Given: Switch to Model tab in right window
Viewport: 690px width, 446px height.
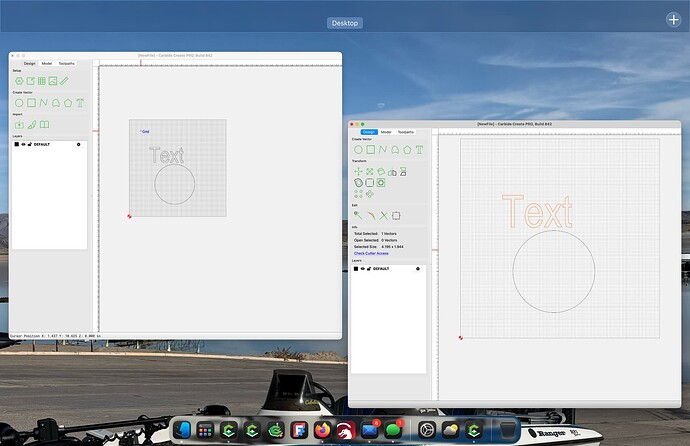Looking at the screenshot, I should coord(386,132).
